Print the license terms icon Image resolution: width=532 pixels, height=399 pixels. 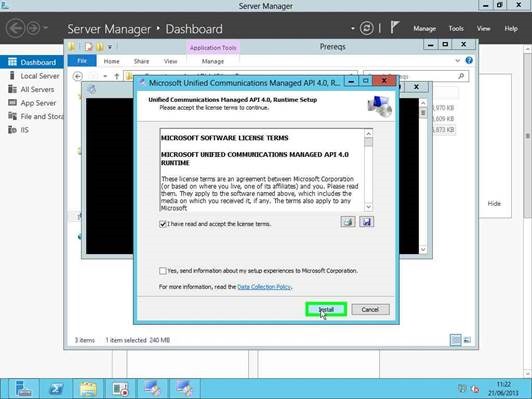tap(348, 222)
